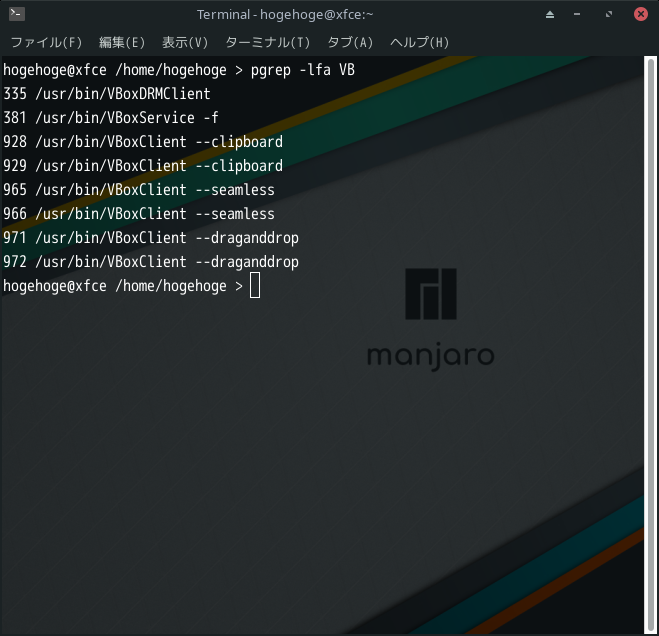Screen dimensions: 659x636
Task: Click the line 966 VBoxClient --seamless
Action: (139, 214)
